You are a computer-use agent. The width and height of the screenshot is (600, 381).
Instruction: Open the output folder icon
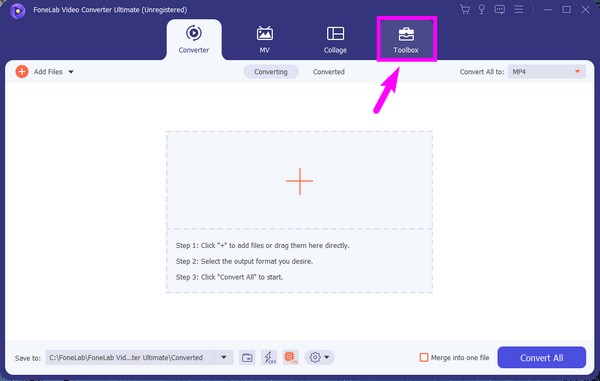click(247, 358)
